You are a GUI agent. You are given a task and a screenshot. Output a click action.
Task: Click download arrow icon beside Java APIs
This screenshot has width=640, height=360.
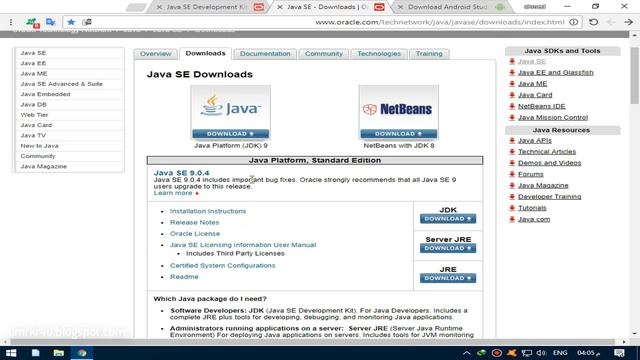[x=512, y=140]
